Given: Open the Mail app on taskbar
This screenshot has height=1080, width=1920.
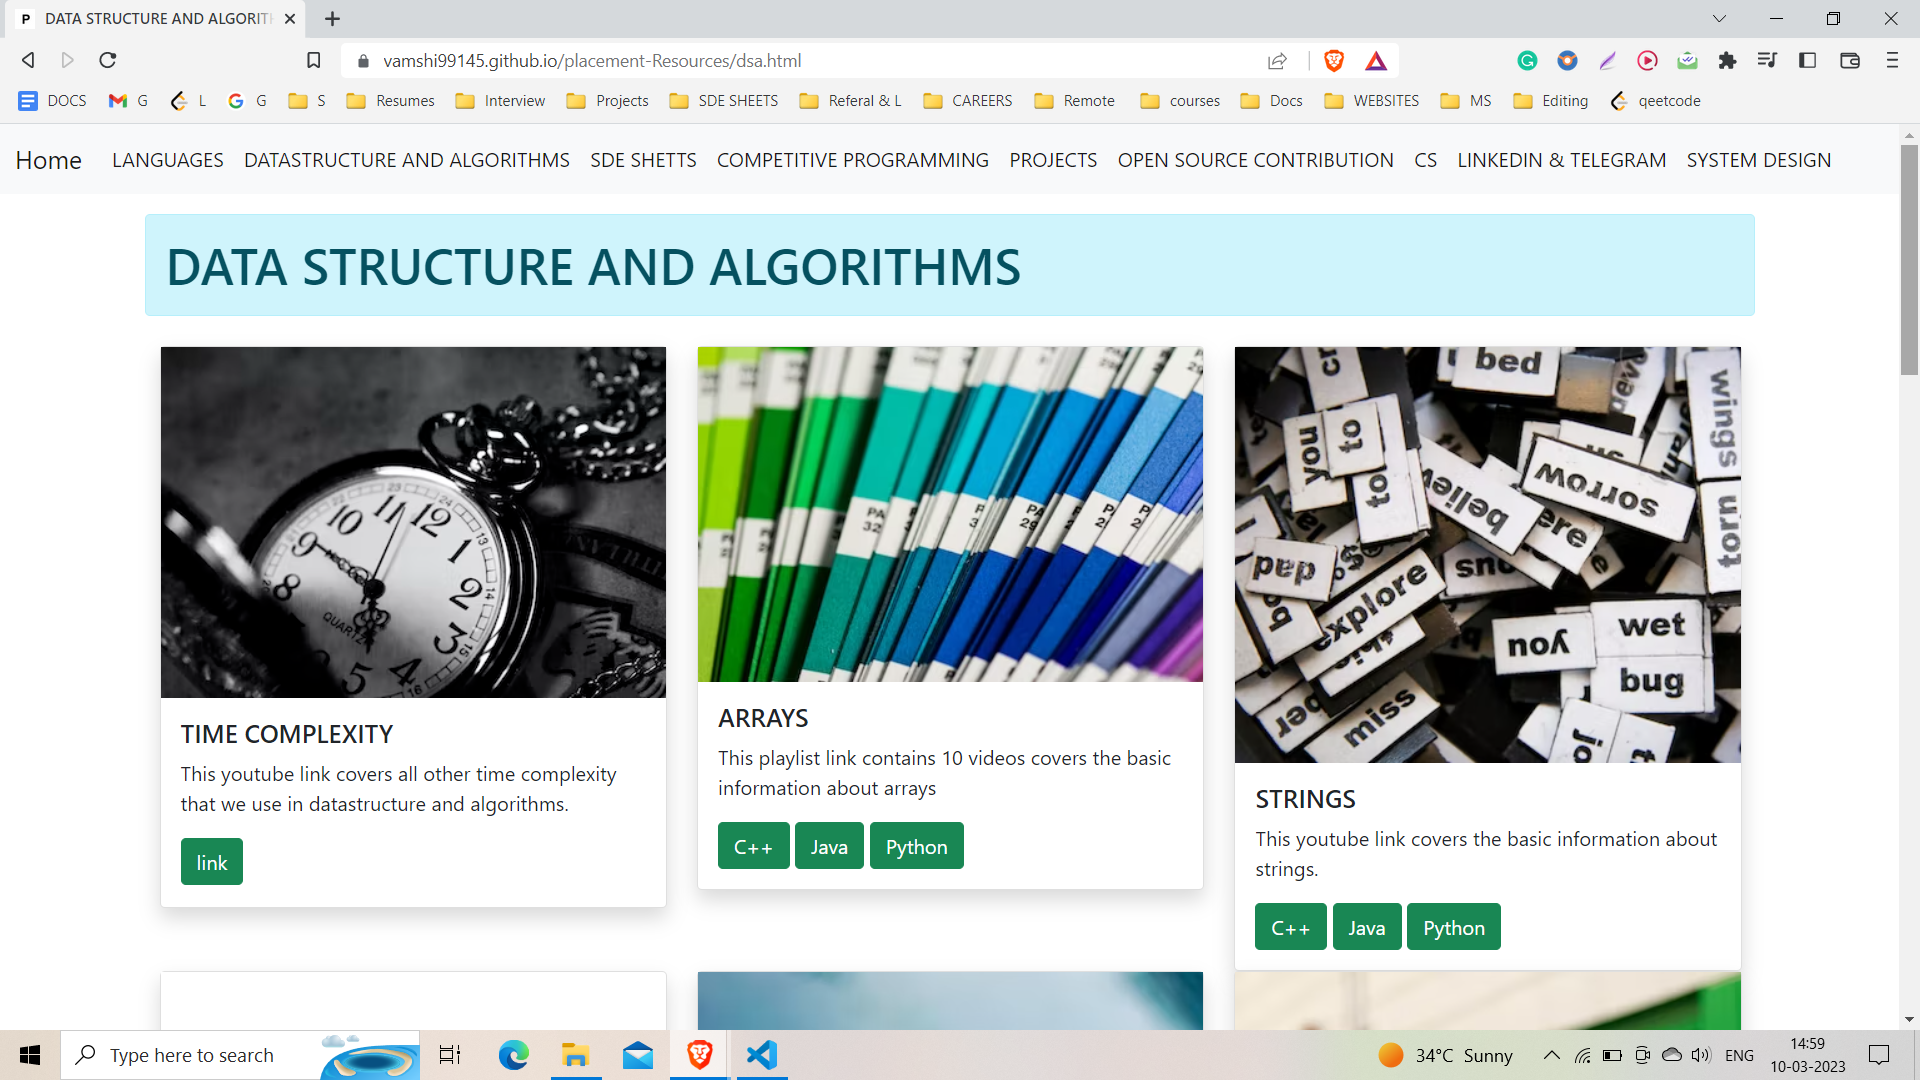Looking at the screenshot, I should click(637, 1055).
